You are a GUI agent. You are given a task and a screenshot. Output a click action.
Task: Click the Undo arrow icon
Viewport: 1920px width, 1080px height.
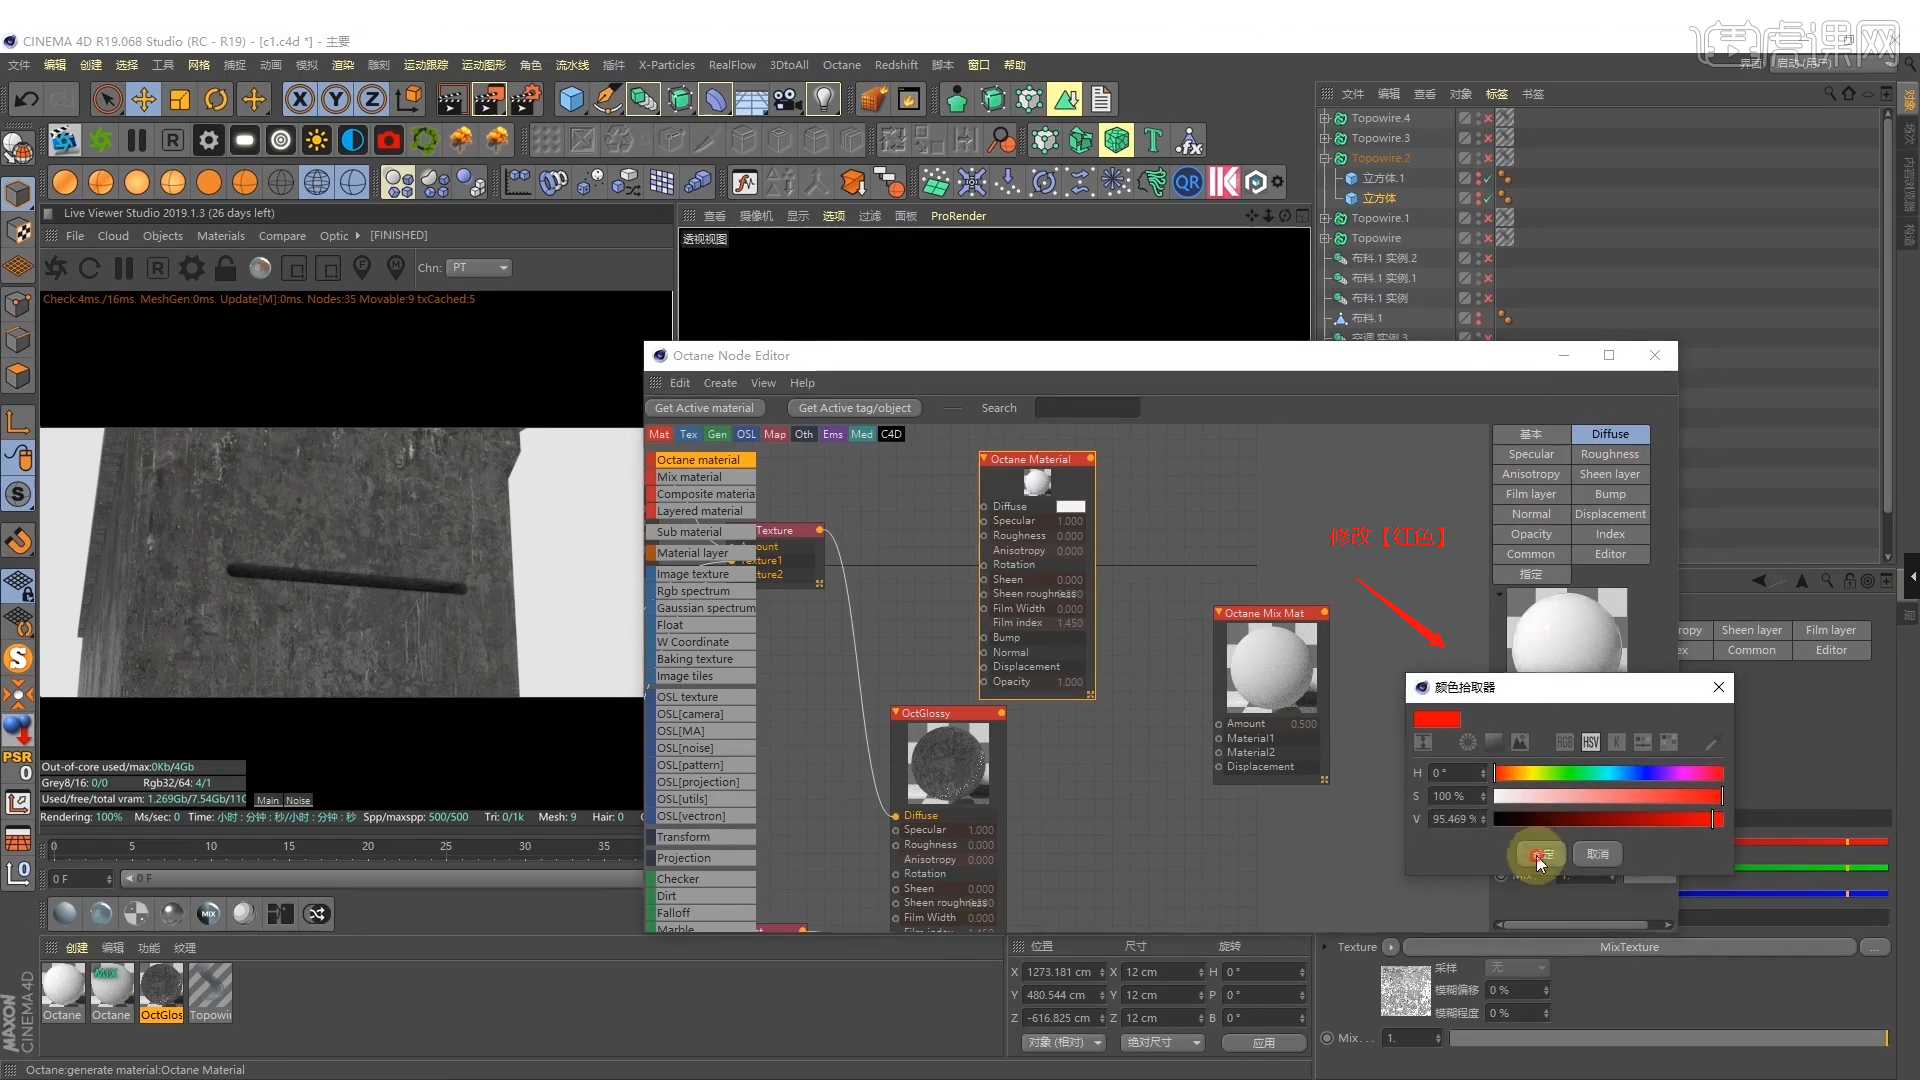27,99
